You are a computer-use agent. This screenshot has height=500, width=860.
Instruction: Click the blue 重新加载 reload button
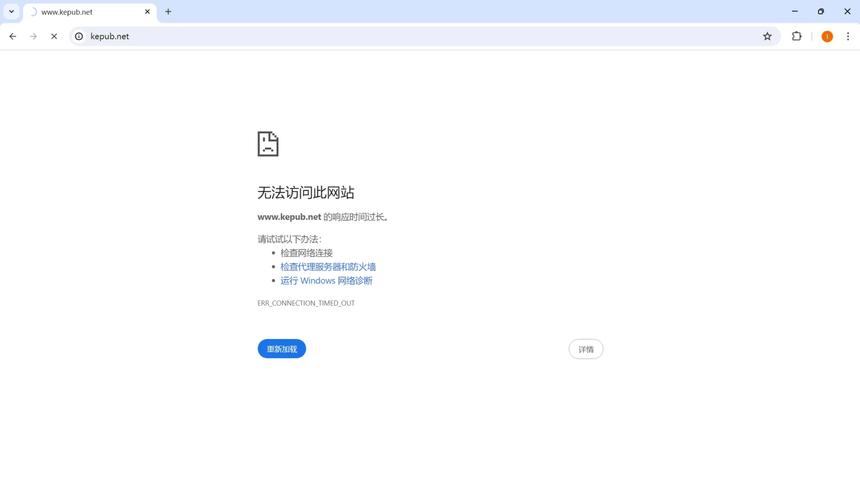coord(282,349)
